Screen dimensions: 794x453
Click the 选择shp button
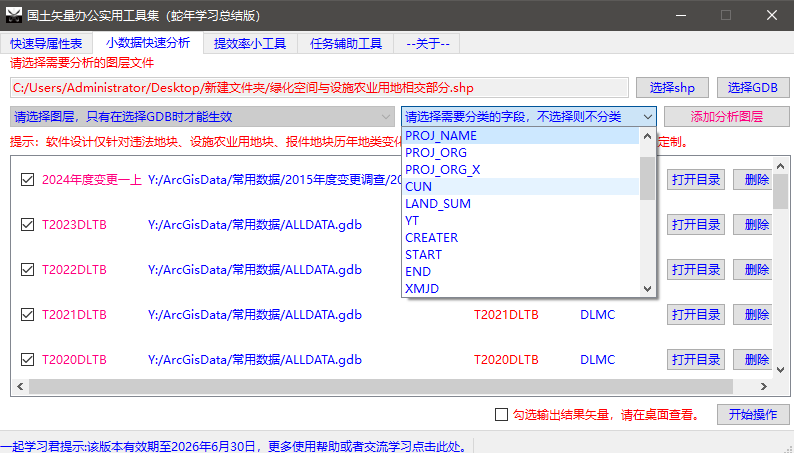[x=671, y=87]
